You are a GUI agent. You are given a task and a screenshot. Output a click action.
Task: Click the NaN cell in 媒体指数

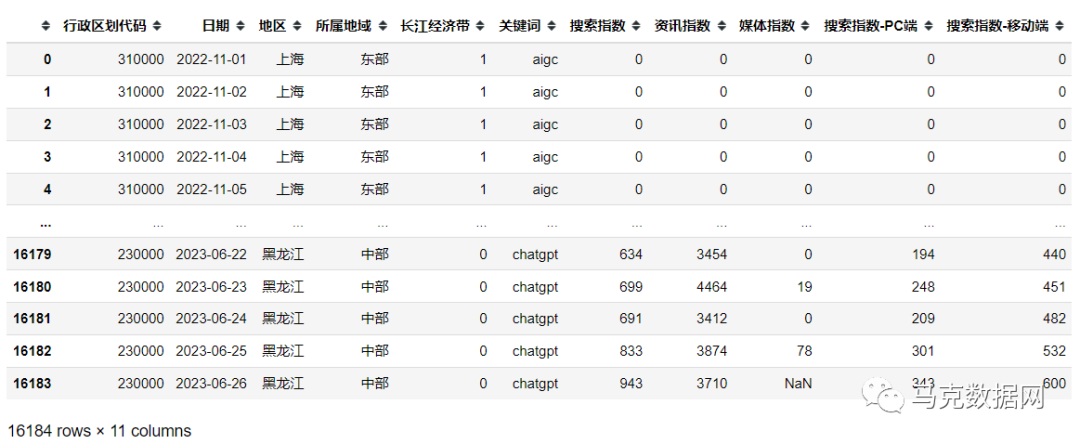click(x=798, y=383)
